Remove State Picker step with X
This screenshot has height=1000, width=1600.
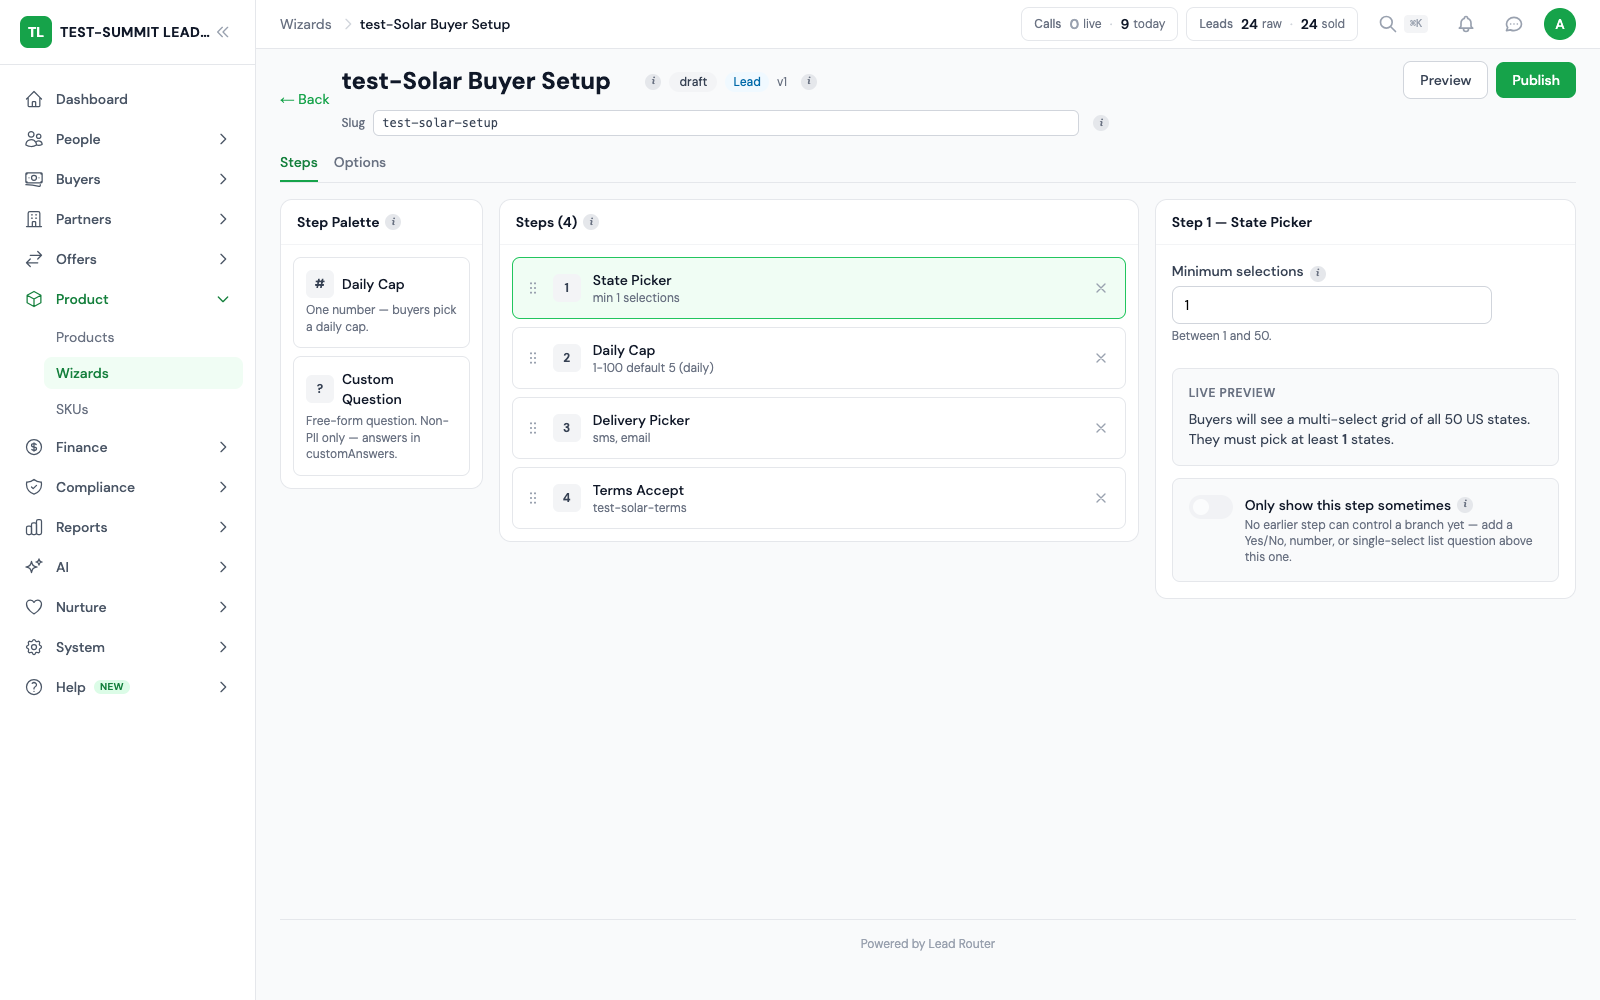click(1101, 288)
